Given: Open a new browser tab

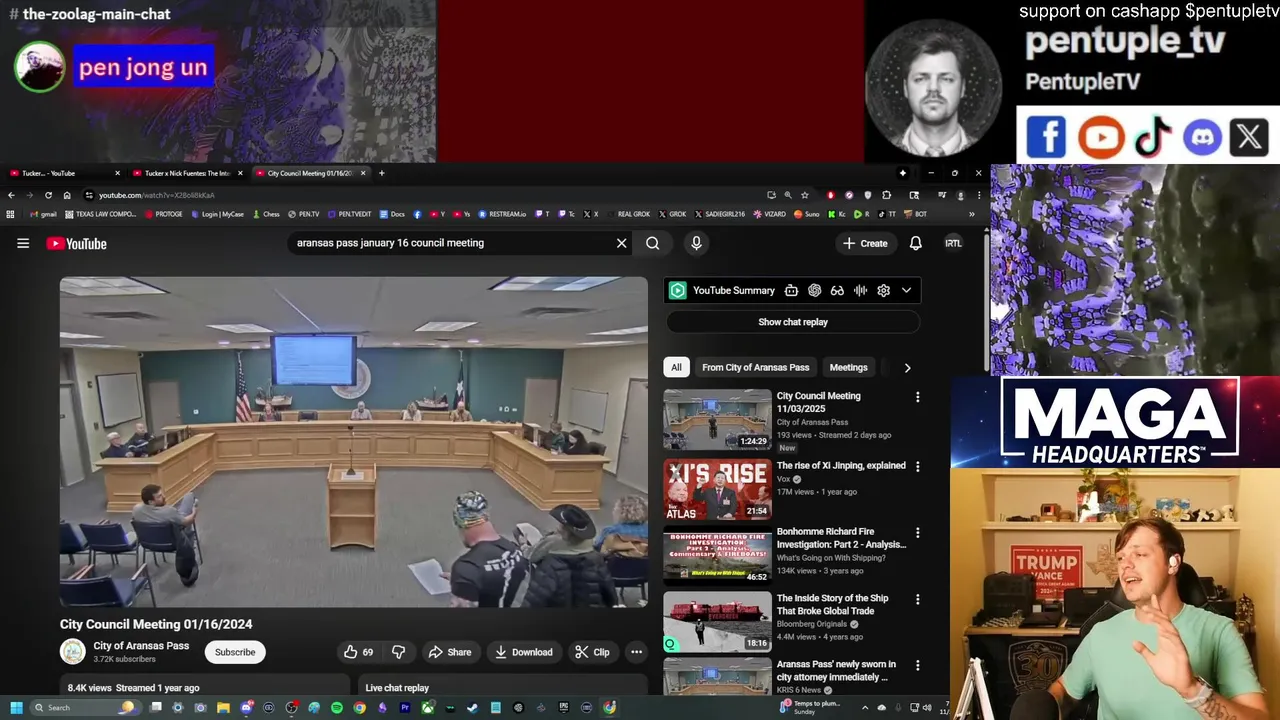Looking at the screenshot, I should point(381,173).
